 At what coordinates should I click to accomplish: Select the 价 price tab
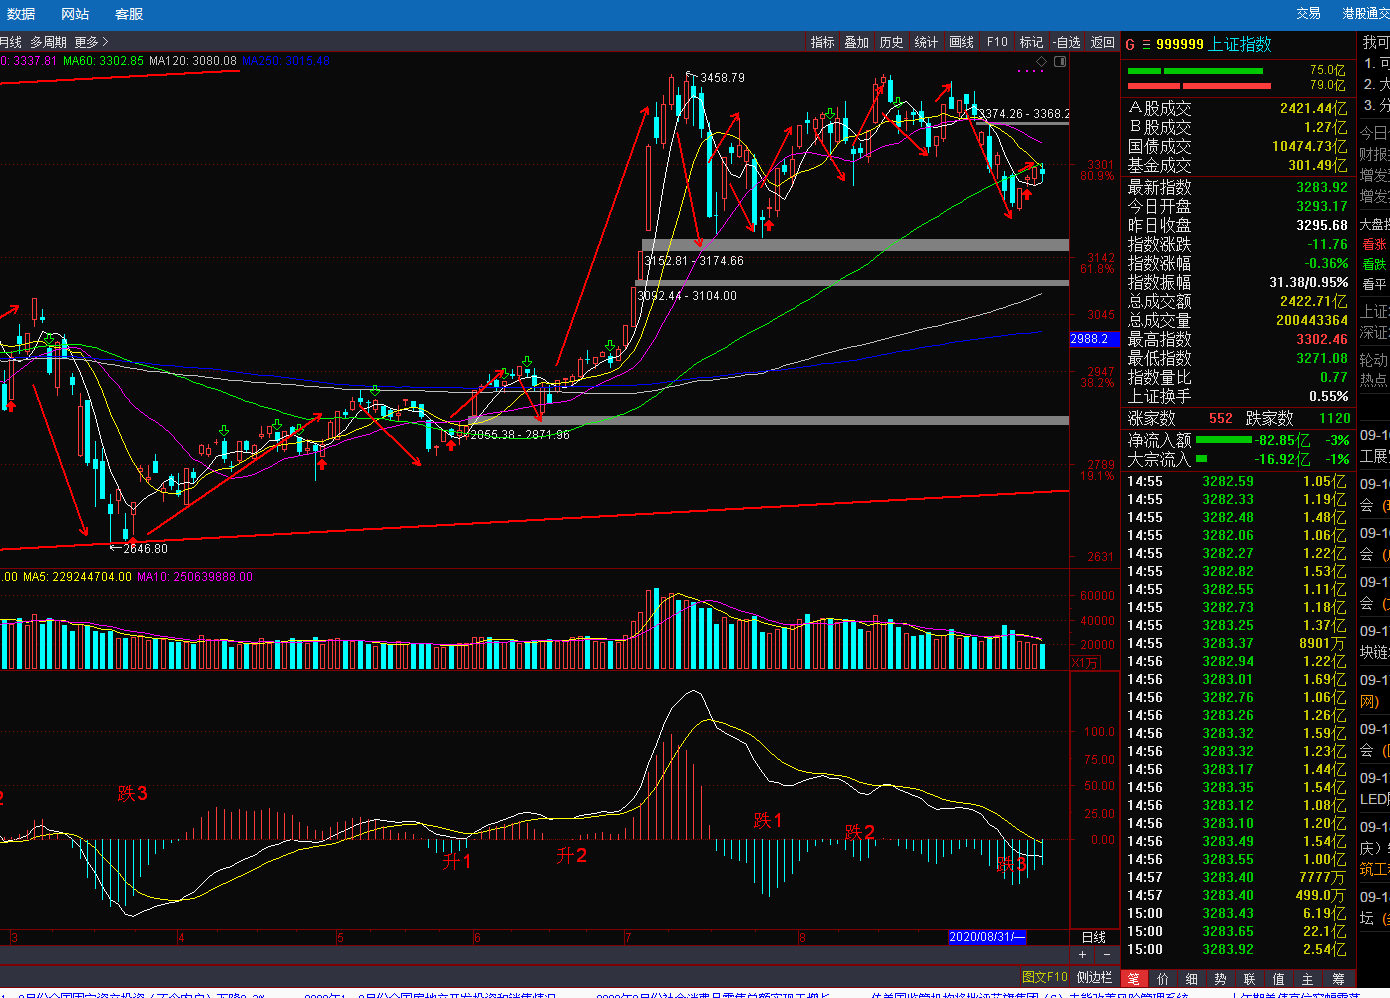pos(1162,979)
